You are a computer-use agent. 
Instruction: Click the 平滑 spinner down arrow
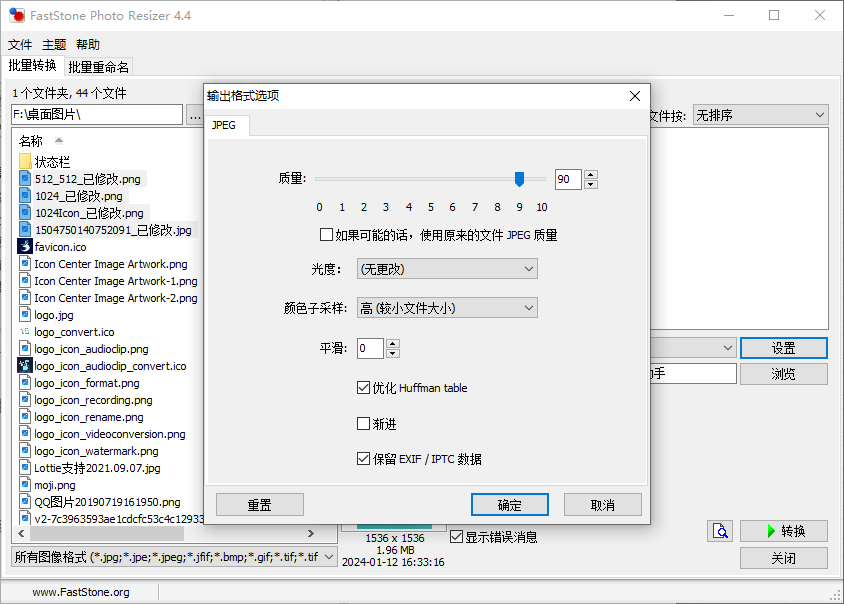pos(392,353)
